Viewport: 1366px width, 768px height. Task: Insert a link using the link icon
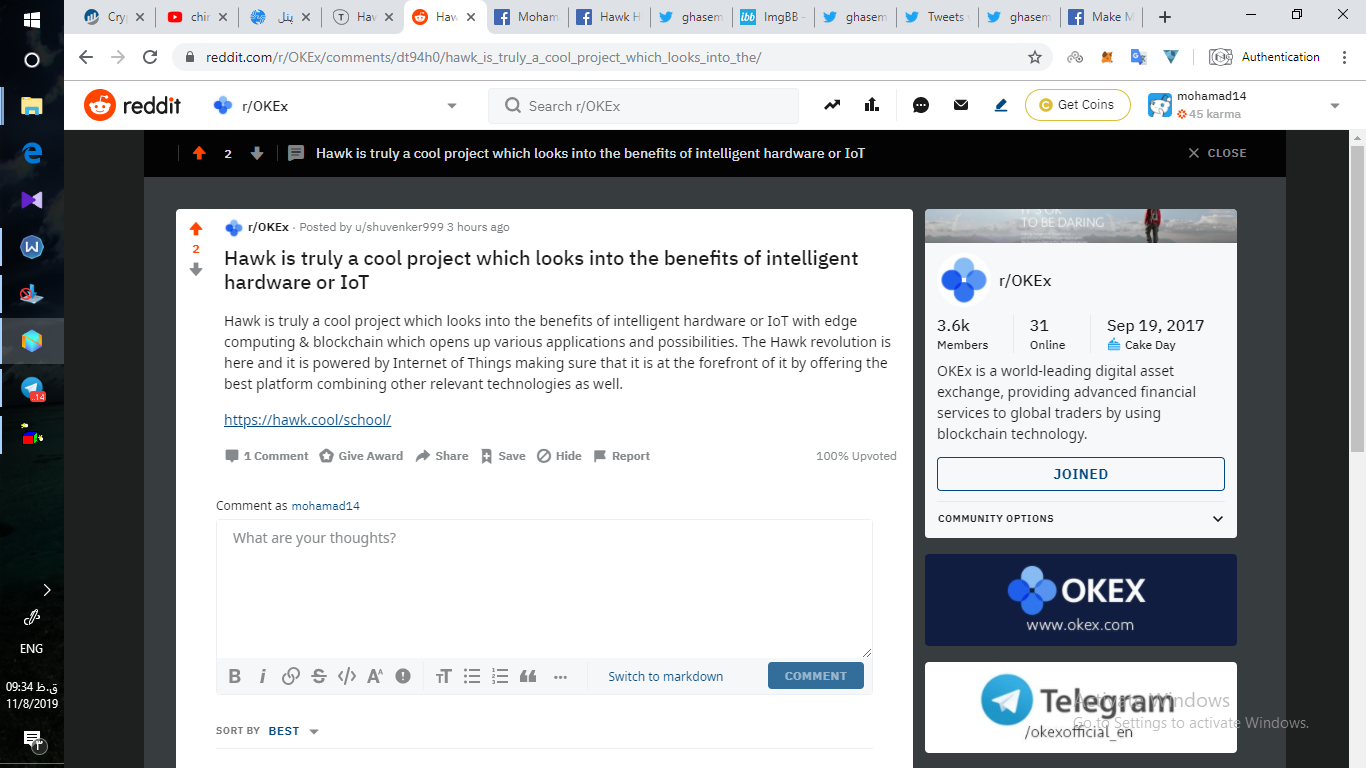[291, 676]
